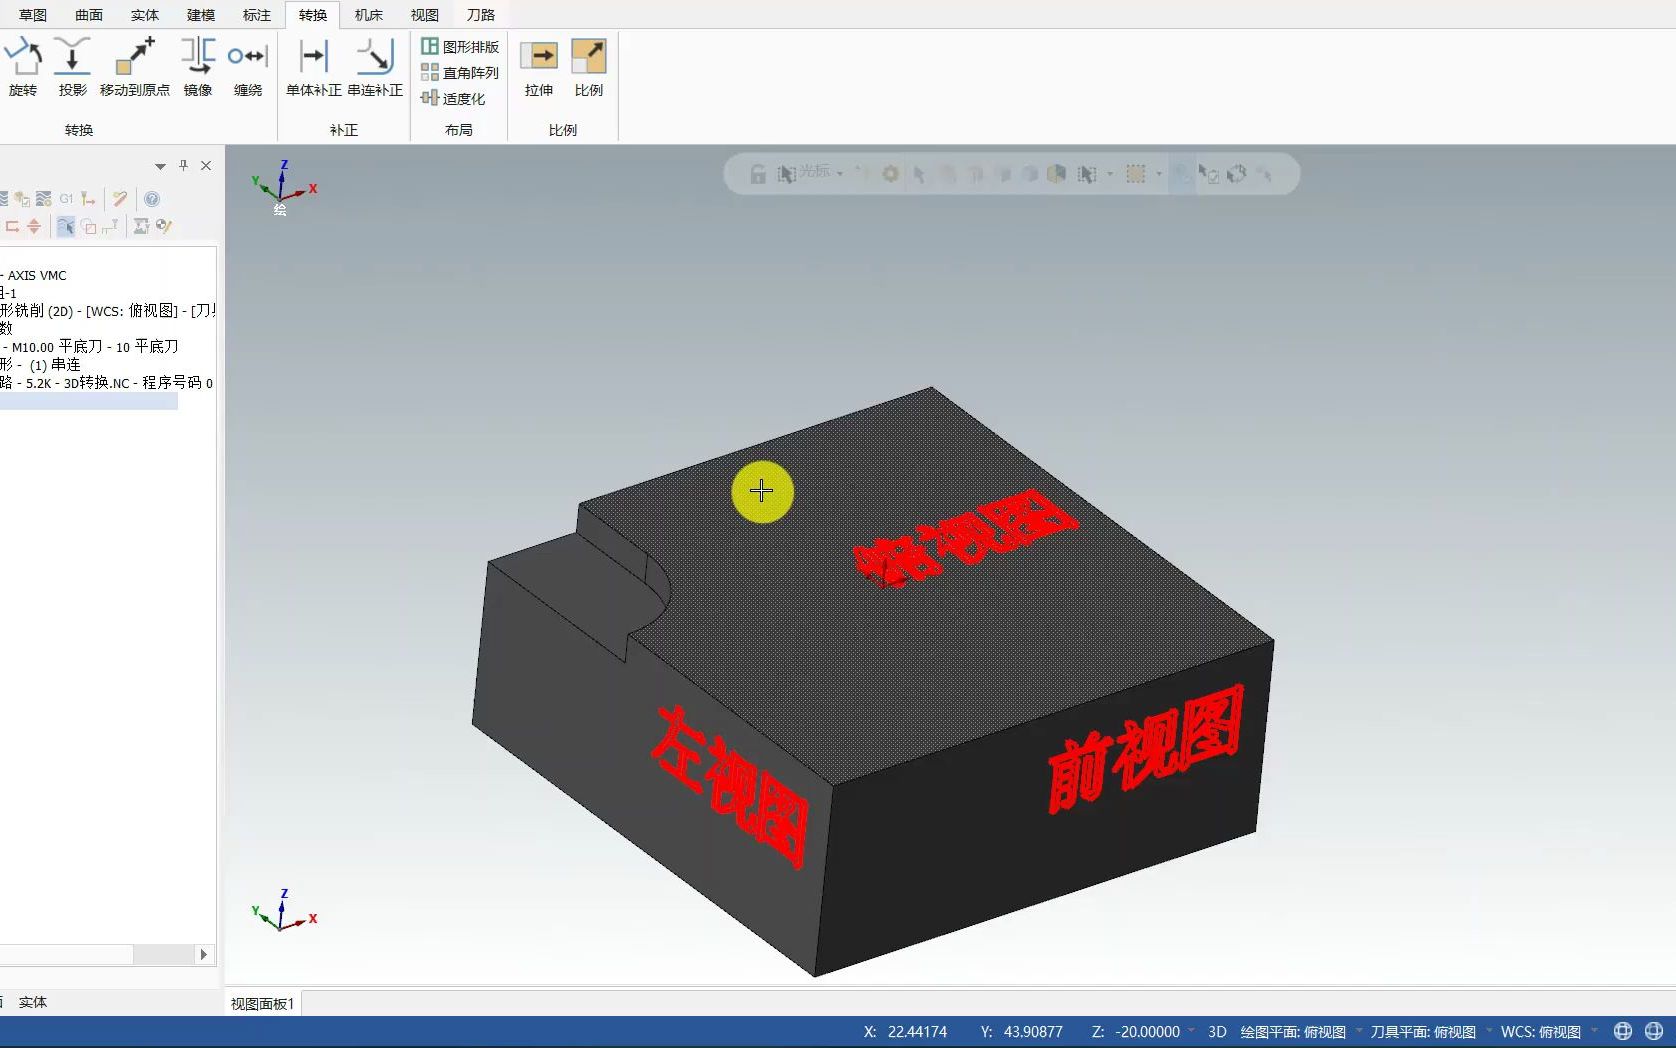Select the 投影 (Project) tool

tap(72, 68)
